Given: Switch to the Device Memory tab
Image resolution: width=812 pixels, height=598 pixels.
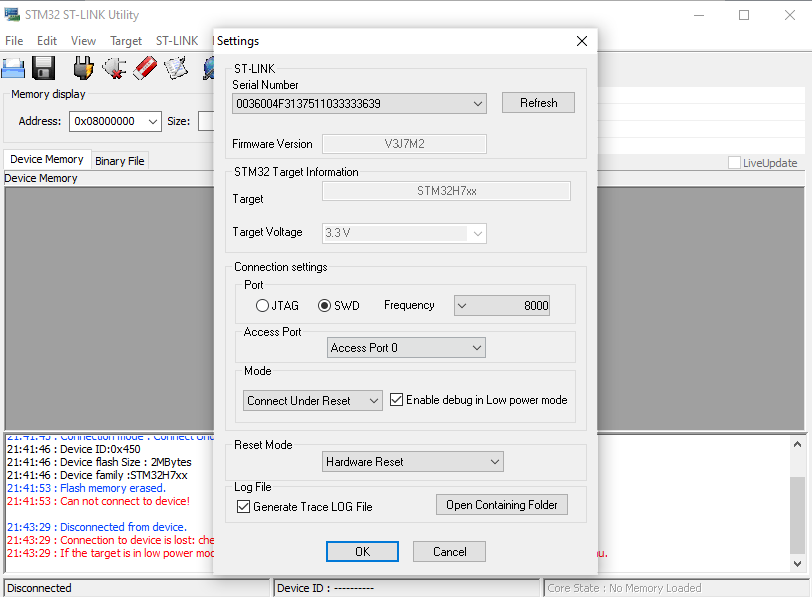Looking at the screenshot, I should pyautogui.click(x=47, y=159).
